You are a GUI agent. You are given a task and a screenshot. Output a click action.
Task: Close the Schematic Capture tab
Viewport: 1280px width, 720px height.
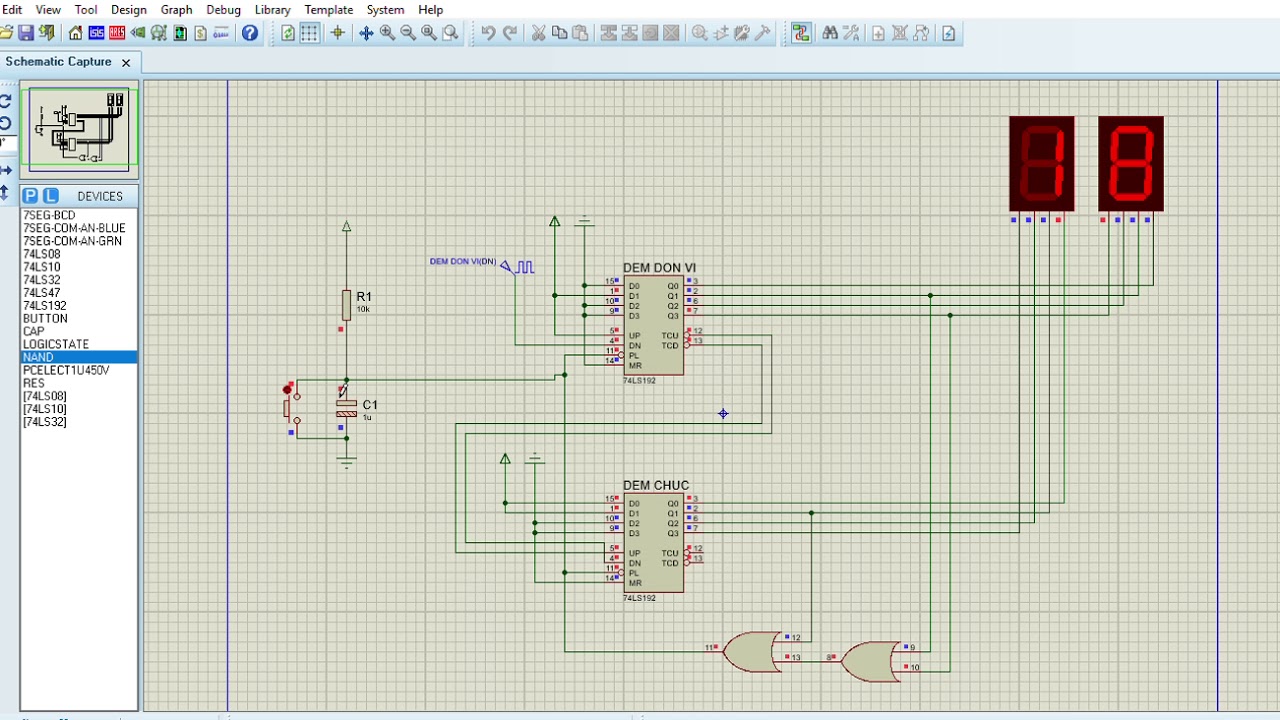point(126,62)
